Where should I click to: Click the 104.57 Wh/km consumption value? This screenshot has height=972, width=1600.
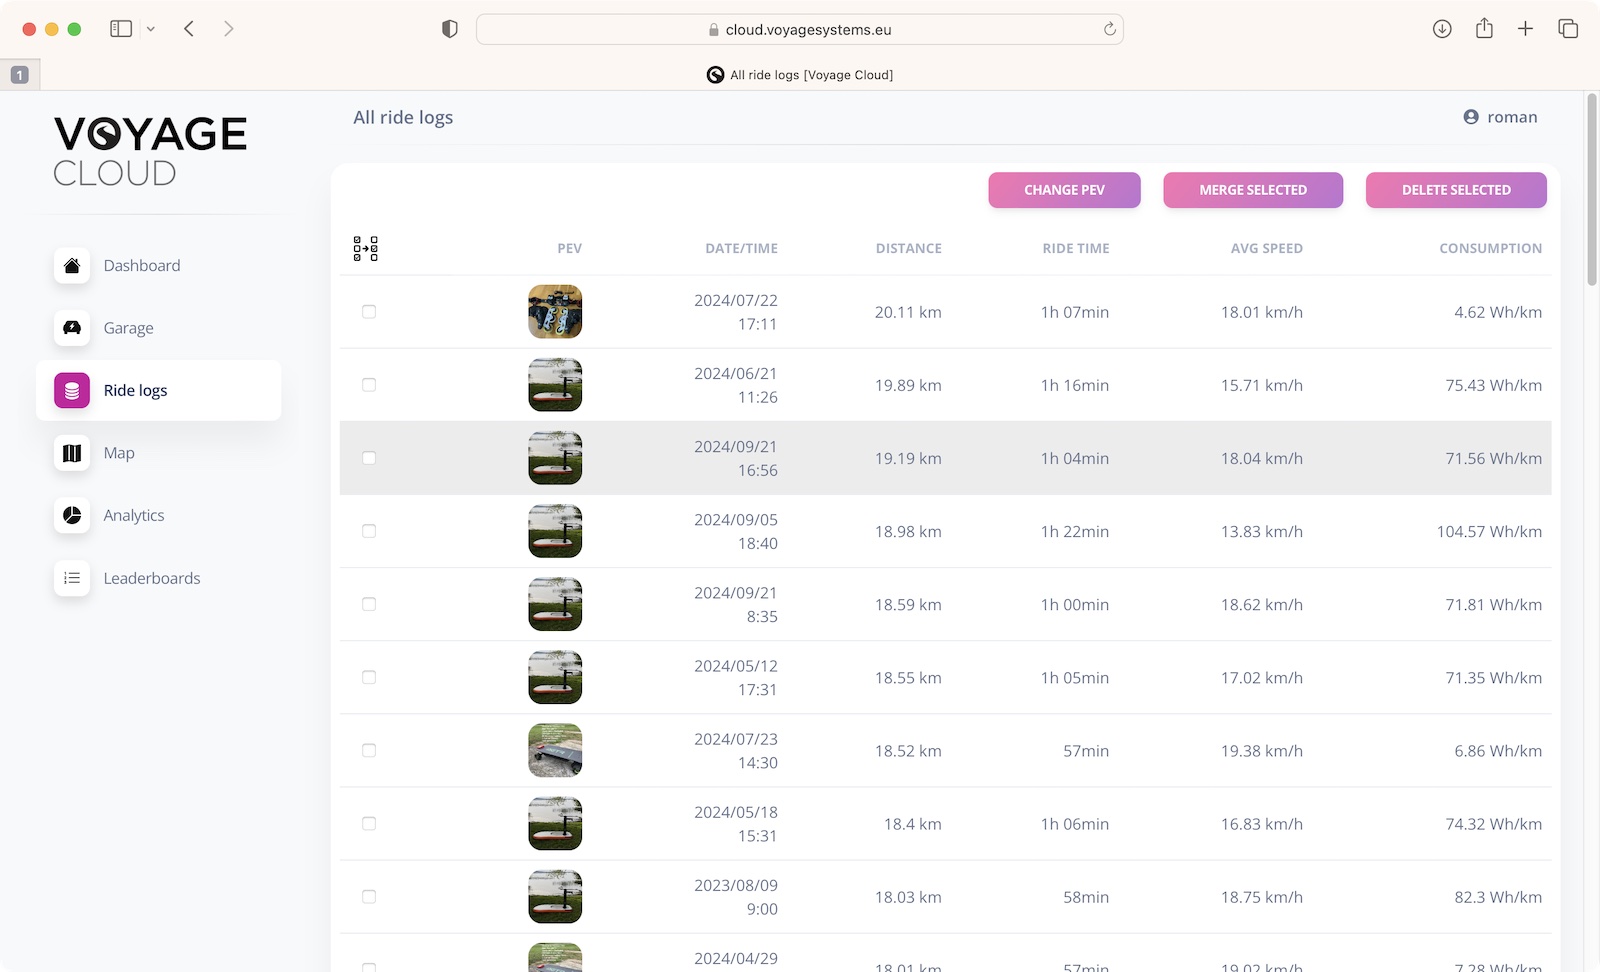pyautogui.click(x=1489, y=531)
